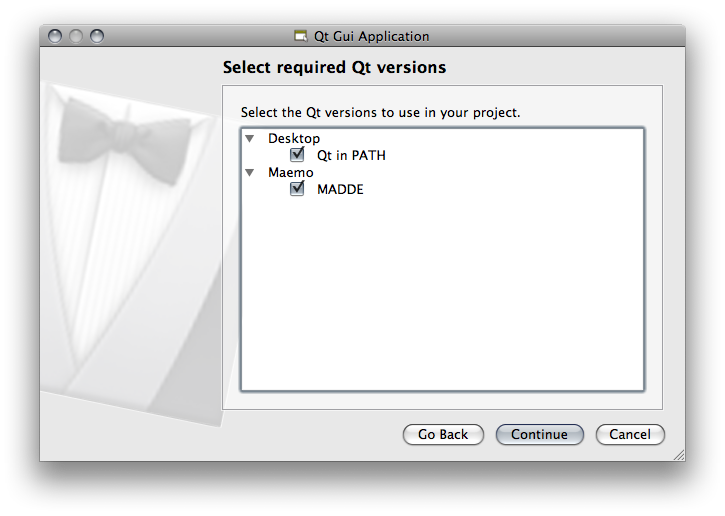Cancel the Qt version wizard

coord(630,434)
